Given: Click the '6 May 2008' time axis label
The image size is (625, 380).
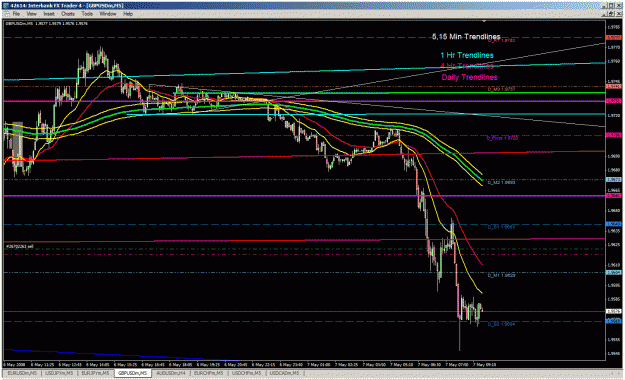Looking at the screenshot, I should (14, 364).
